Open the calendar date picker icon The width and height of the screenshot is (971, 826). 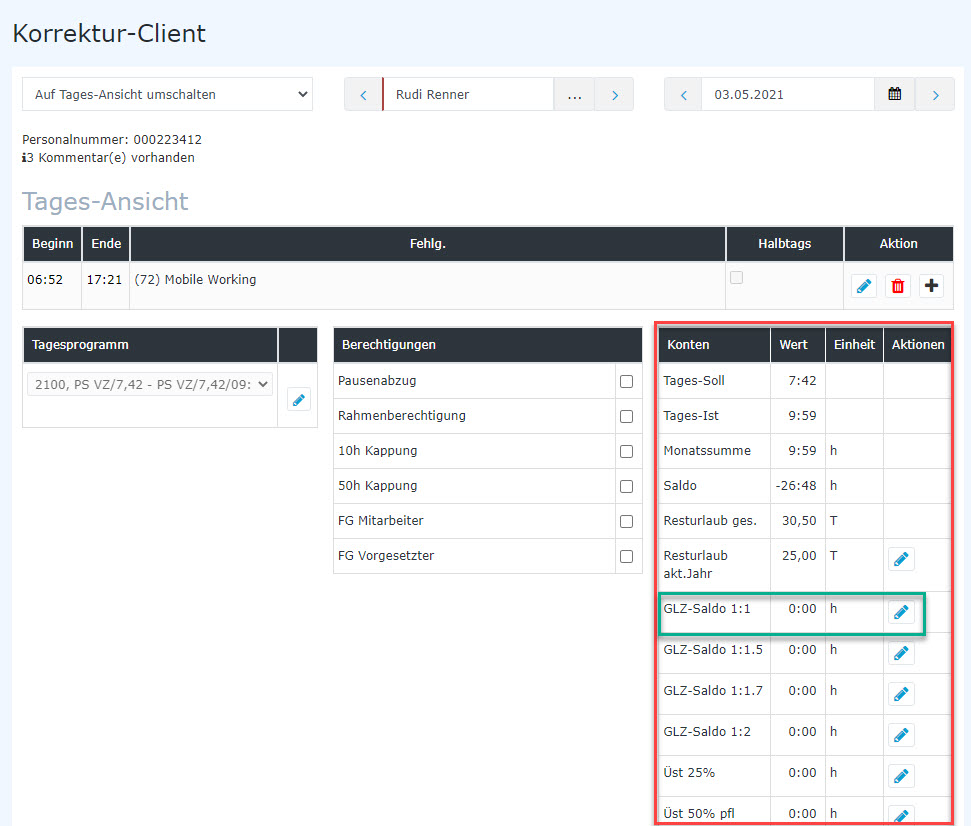(x=894, y=95)
